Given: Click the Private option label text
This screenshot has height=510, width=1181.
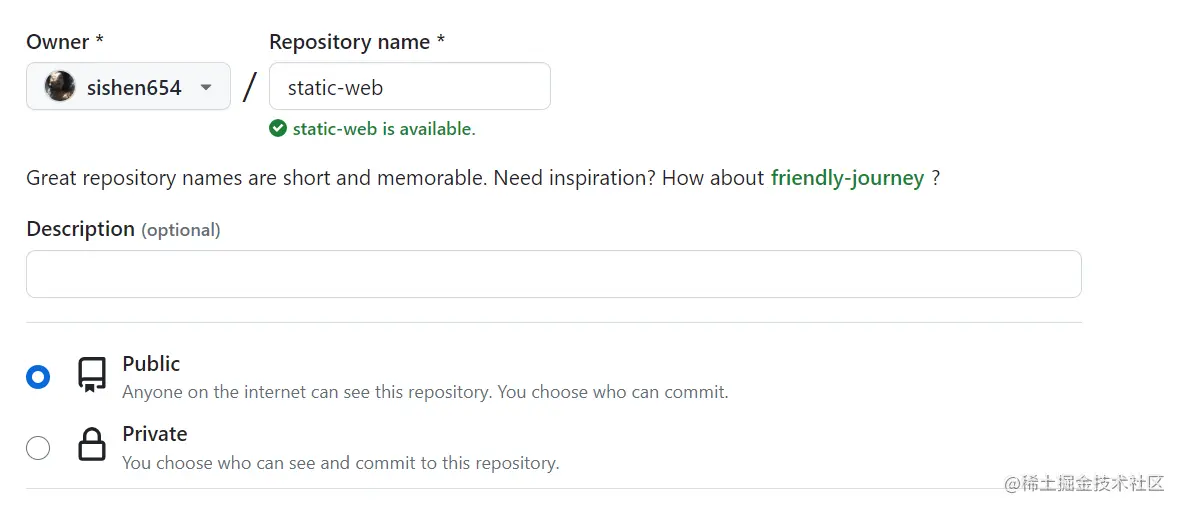Looking at the screenshot, I should [154, 434].
